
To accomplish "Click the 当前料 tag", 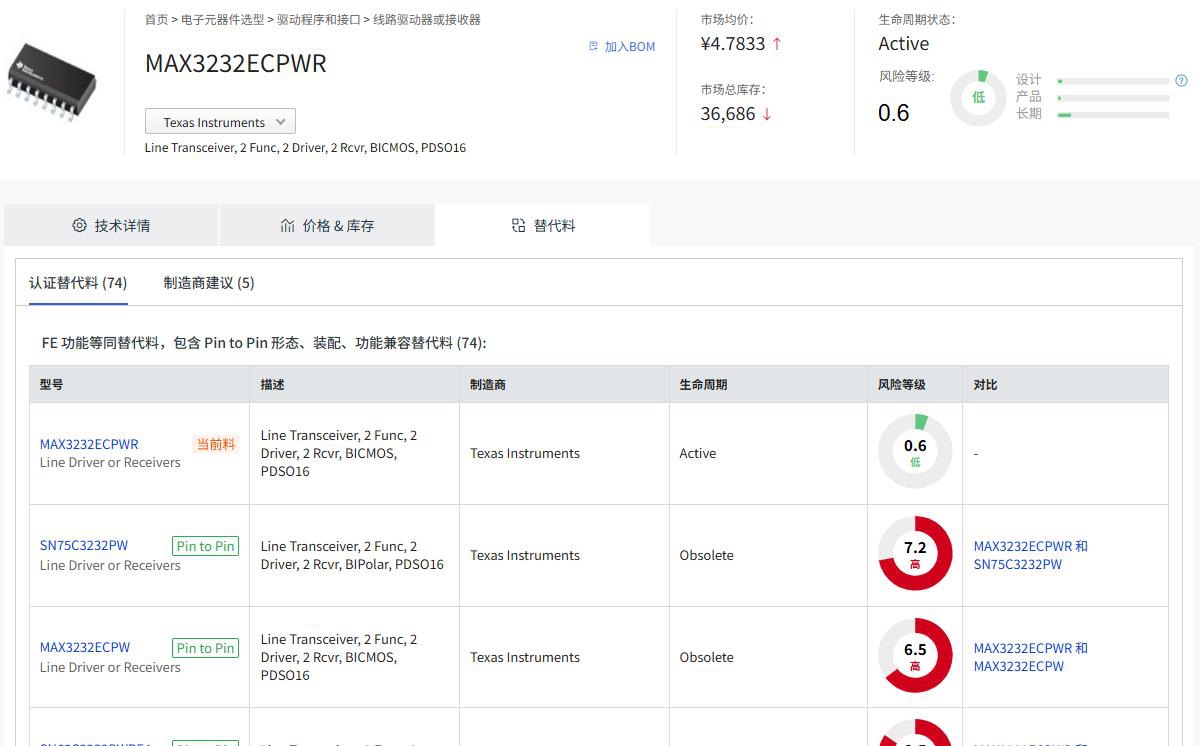I will 216,444.
